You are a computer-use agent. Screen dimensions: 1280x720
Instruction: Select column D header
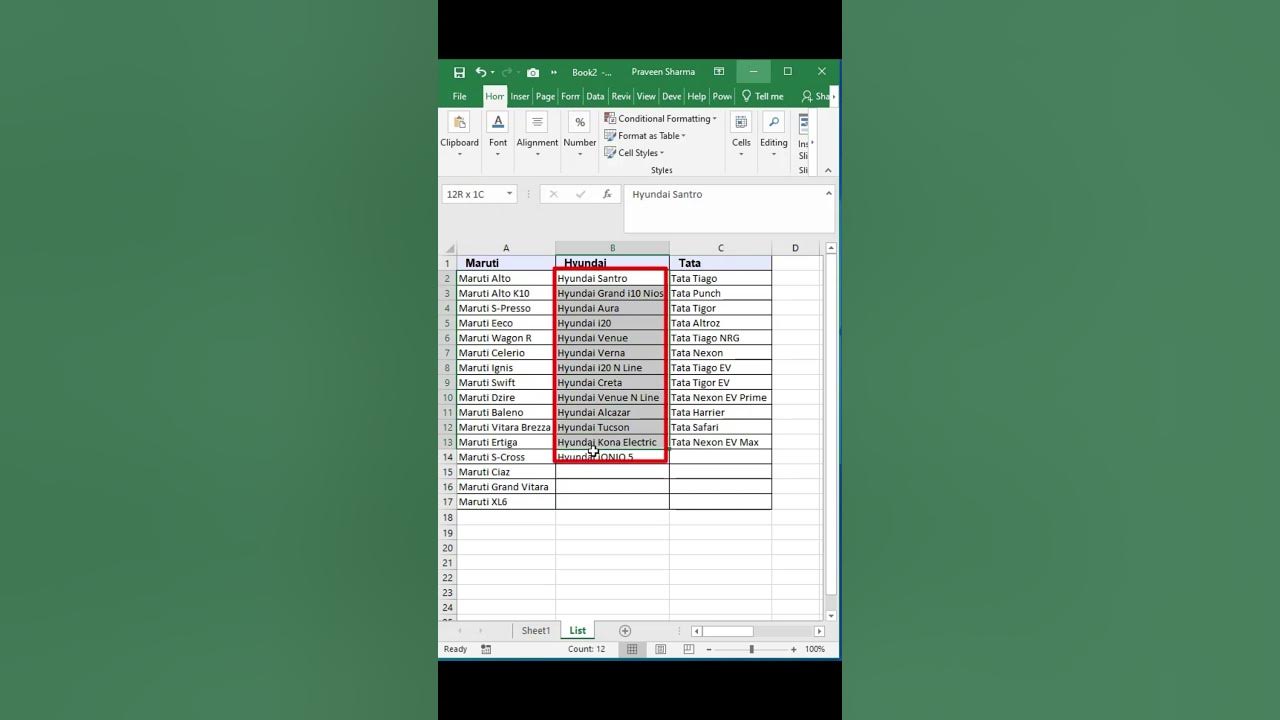[795, 248]
